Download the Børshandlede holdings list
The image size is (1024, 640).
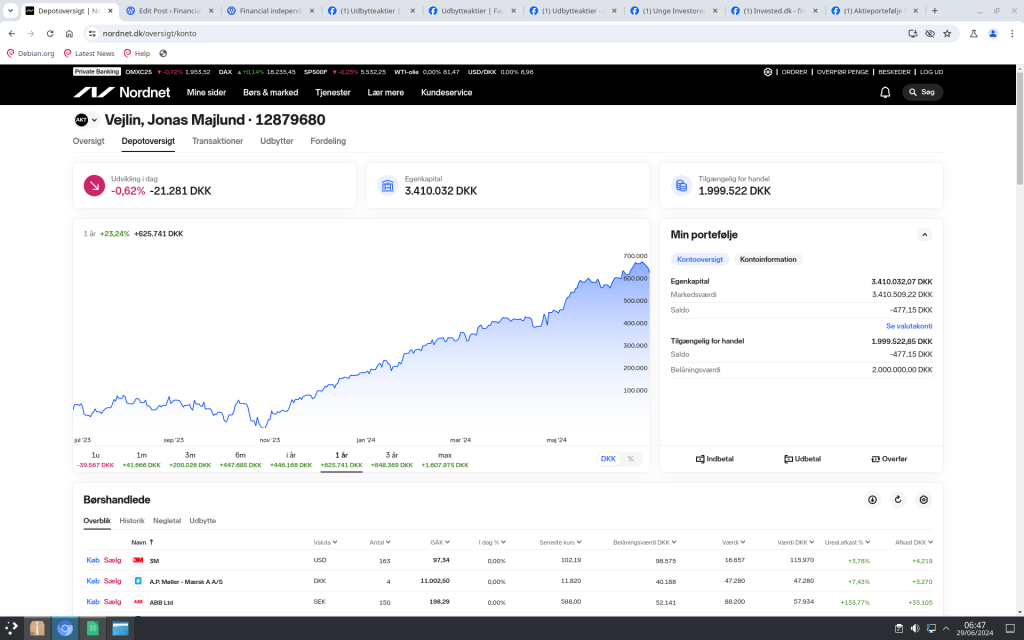click(x=872, y=500)
